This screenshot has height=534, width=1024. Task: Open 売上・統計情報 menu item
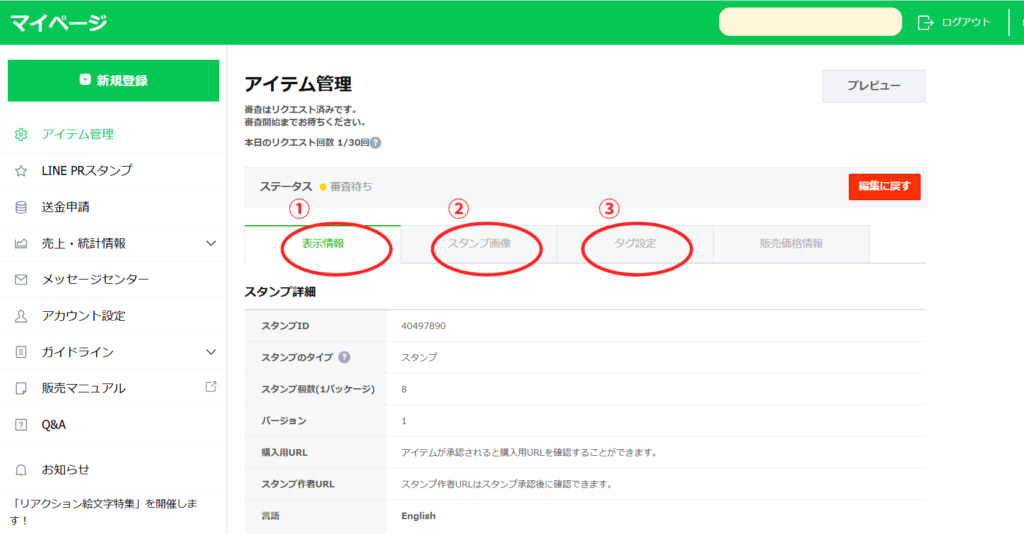(84, 243)
